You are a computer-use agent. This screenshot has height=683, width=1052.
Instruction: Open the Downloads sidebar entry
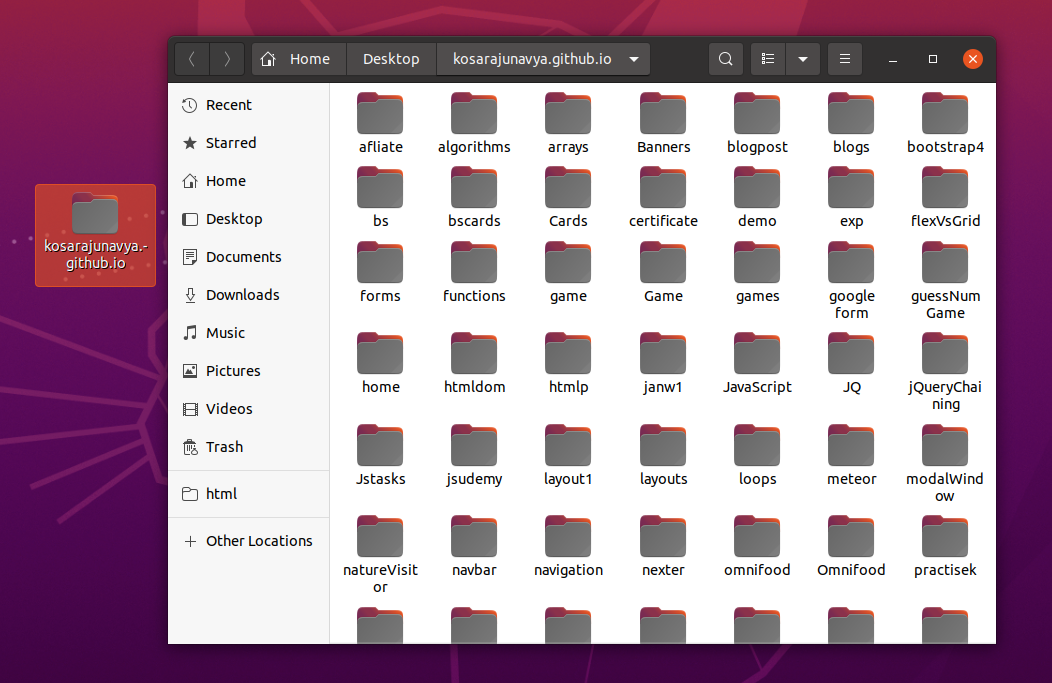pos(240,295)
